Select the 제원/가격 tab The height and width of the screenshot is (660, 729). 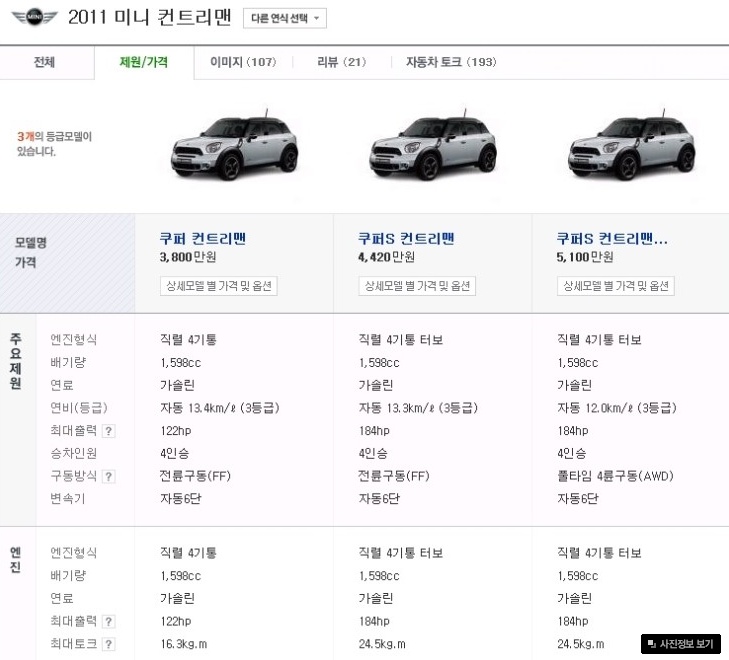pyautogui.click(x=144, y=62)
